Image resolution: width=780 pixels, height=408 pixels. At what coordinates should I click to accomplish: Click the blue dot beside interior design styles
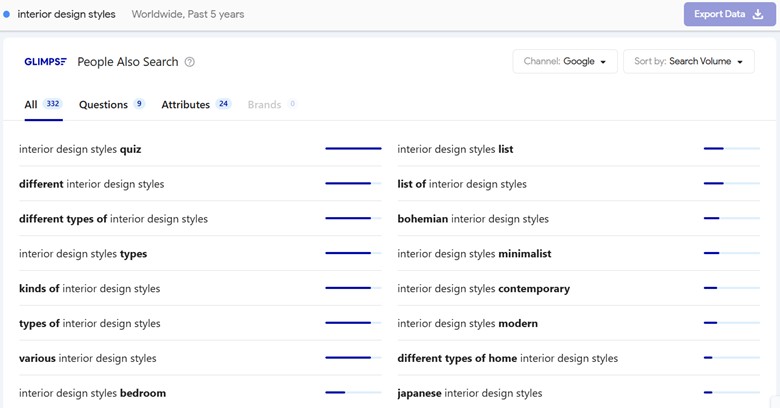[6, 14]
